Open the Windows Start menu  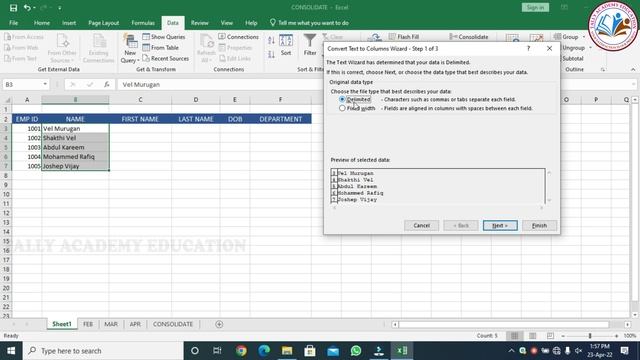coord(11,351)
